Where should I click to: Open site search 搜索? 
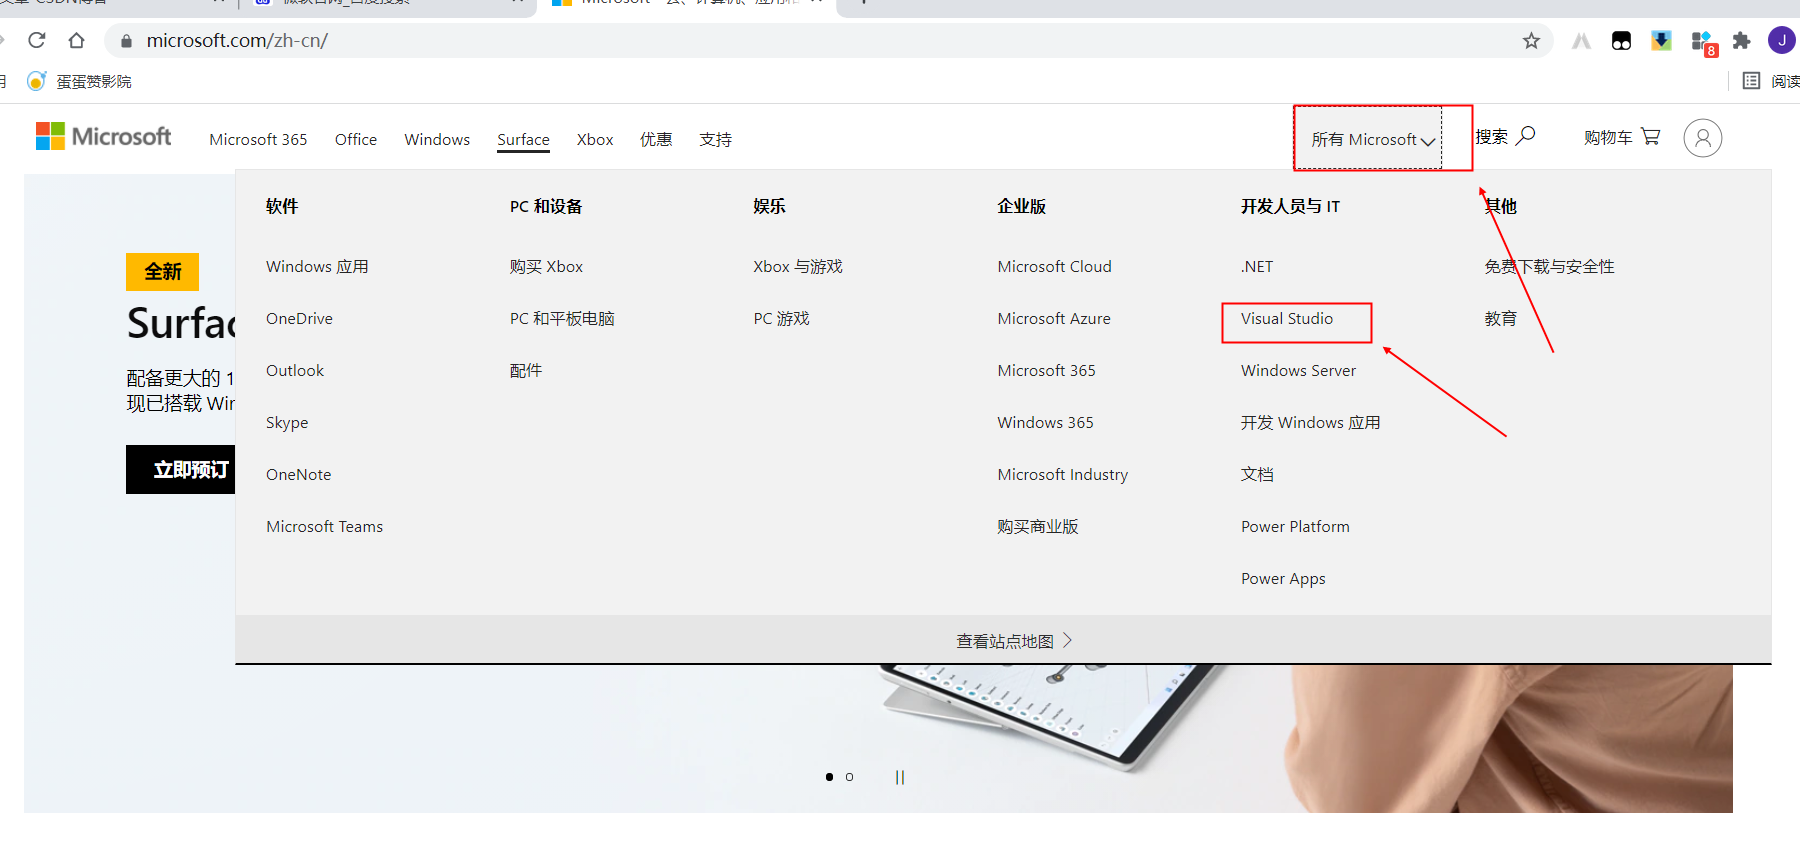1505,137
